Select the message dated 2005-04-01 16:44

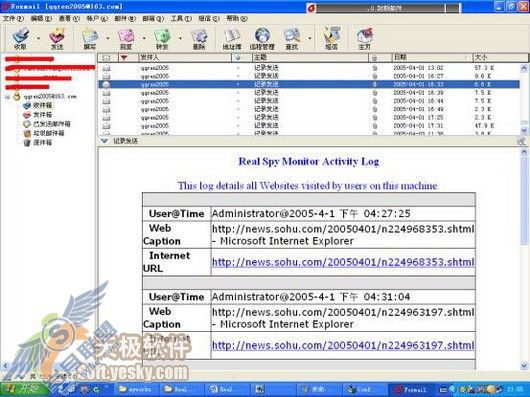[309, 101]
